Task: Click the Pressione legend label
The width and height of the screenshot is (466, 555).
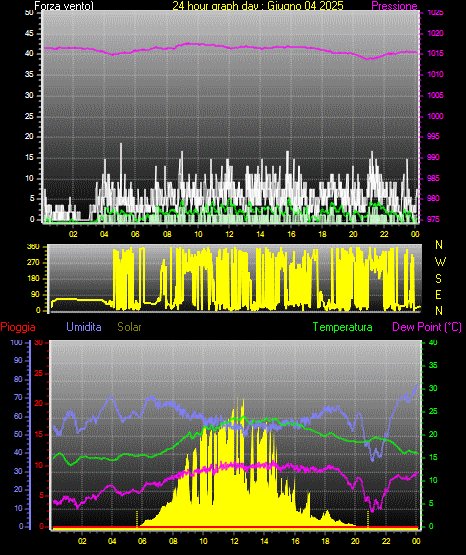Action: [394, 6]
